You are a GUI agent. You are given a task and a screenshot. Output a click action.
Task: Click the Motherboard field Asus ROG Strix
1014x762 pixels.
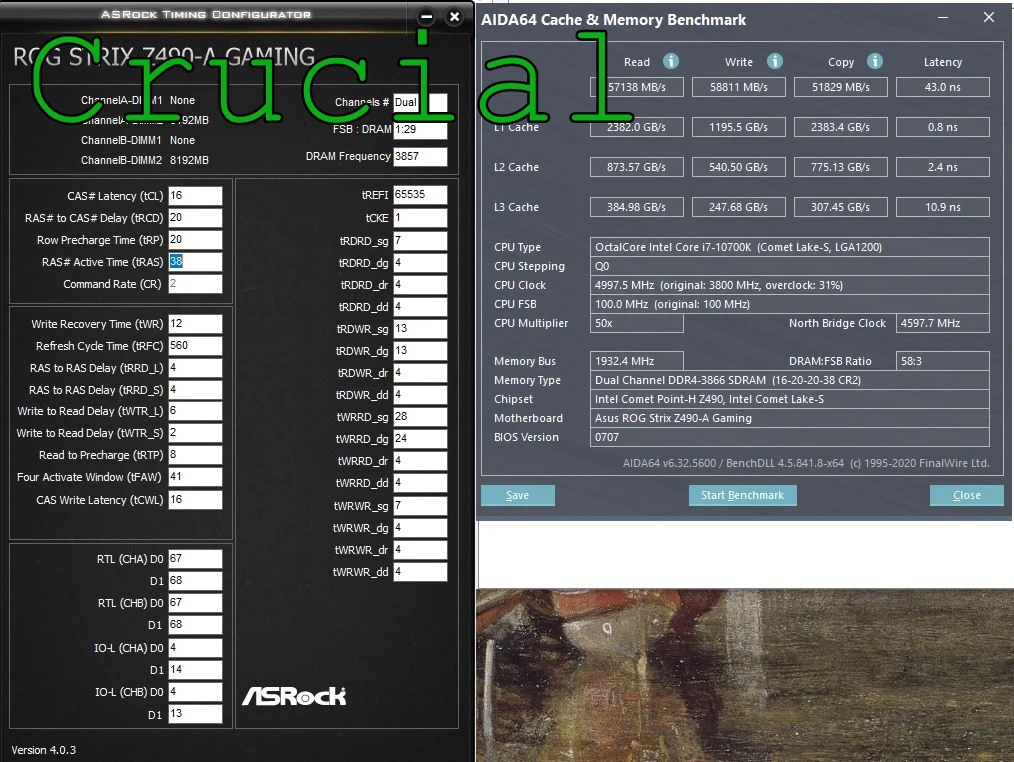click(x=790, y=419)
